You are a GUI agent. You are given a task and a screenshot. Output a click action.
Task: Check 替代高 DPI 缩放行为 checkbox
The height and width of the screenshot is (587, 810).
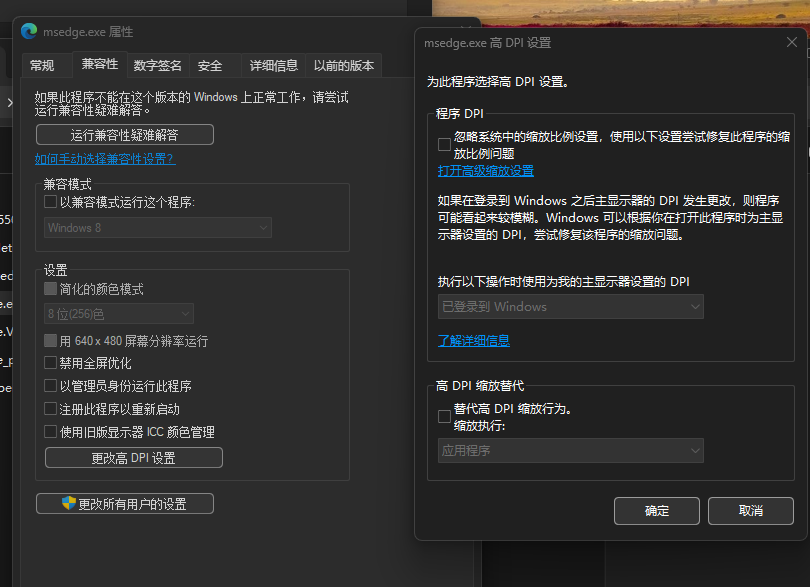[x=444, y=416]
